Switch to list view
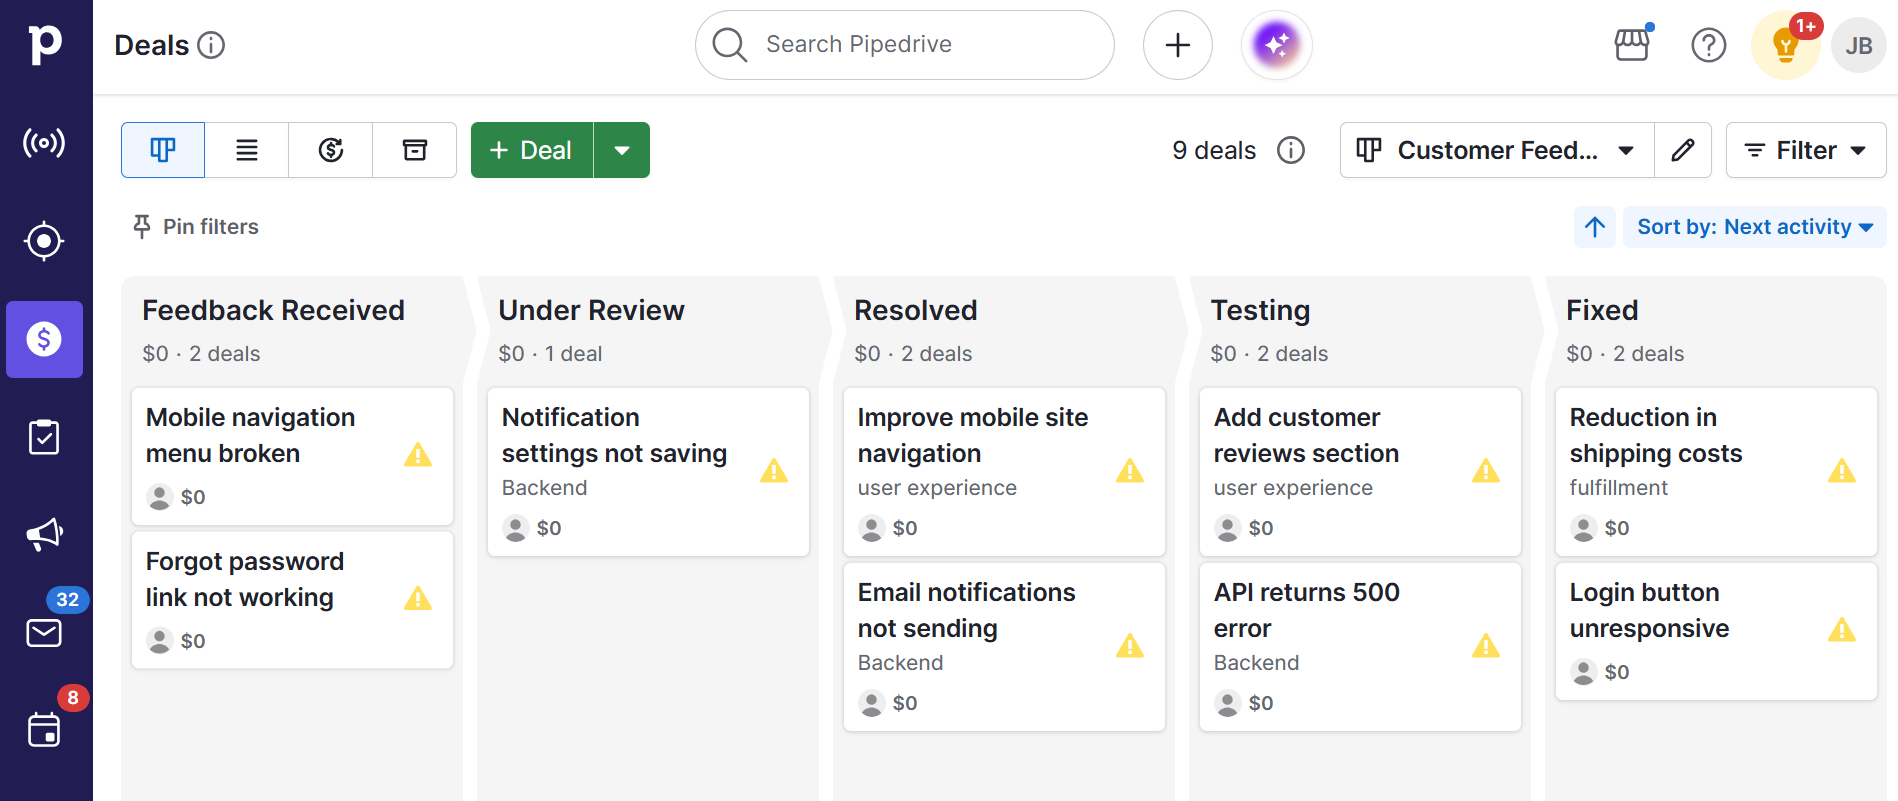The image size is (1898, 801). pos(247,150)
